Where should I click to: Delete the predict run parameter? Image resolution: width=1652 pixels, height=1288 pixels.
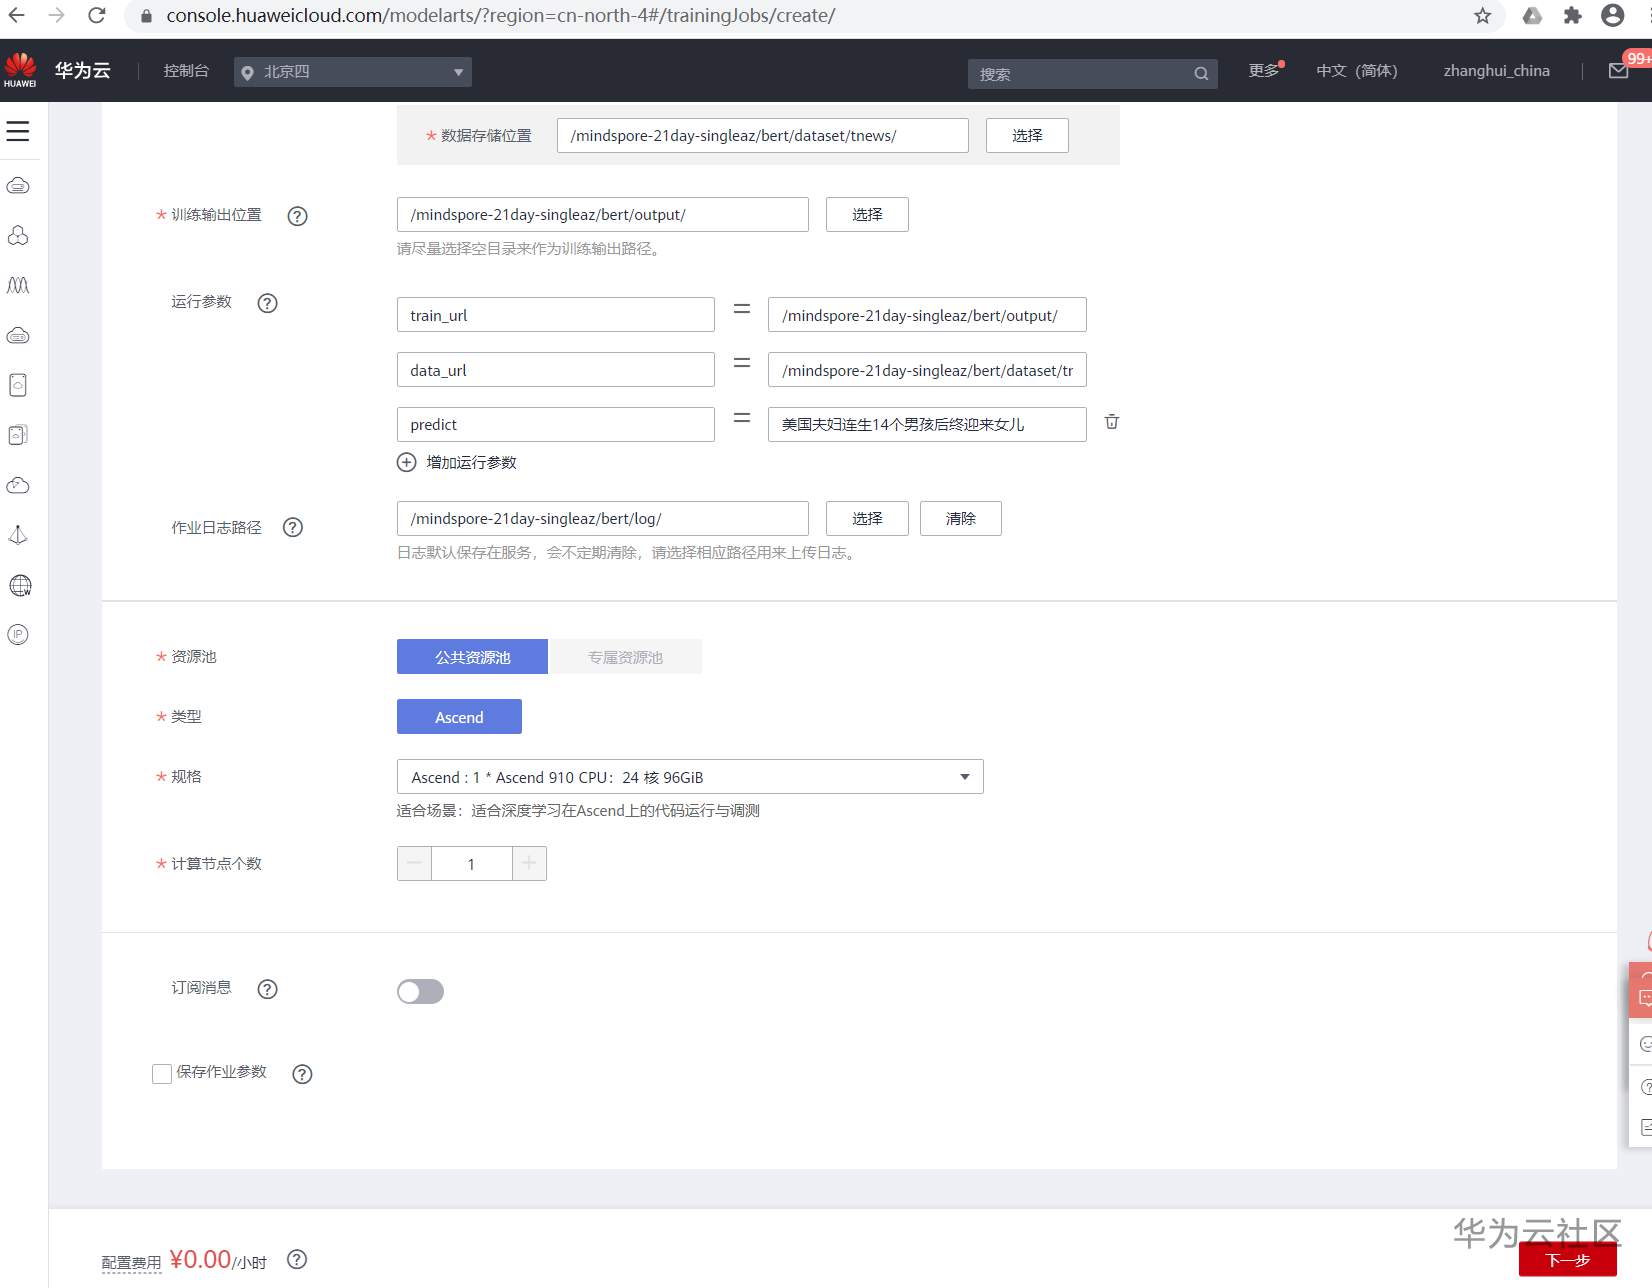1112,422
